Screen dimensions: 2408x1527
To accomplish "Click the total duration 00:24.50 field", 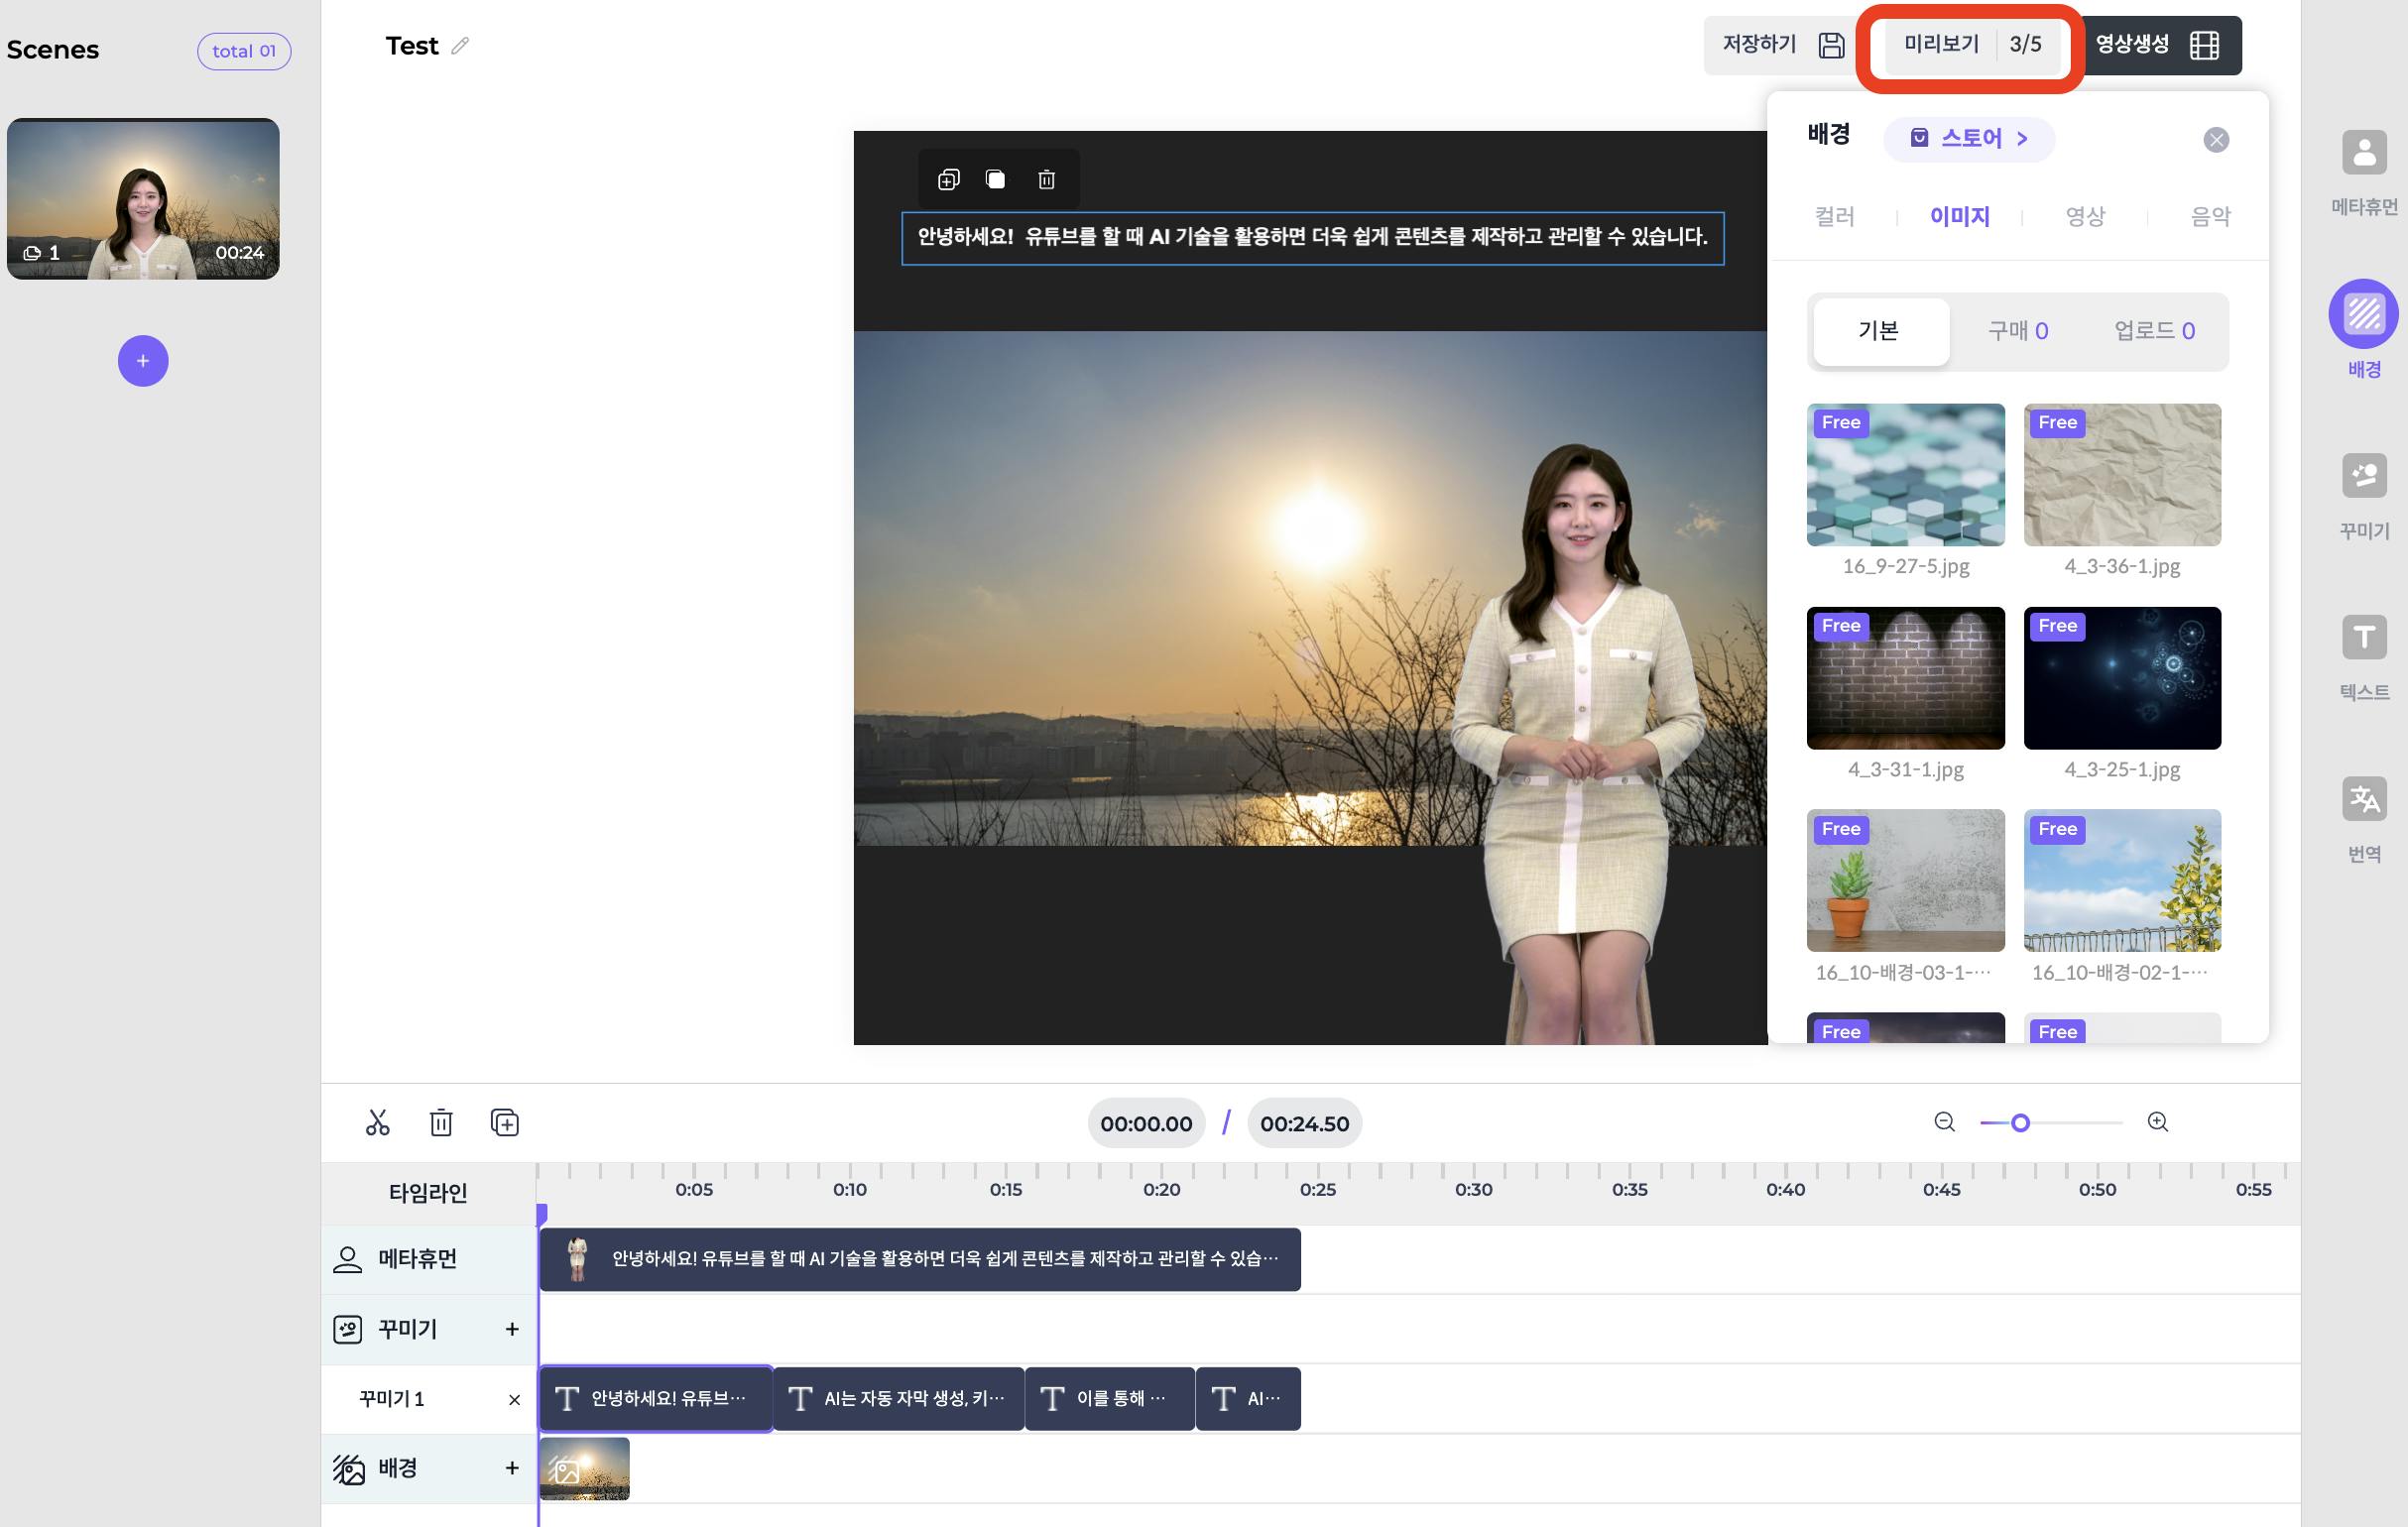I will pos(1304,1124).
